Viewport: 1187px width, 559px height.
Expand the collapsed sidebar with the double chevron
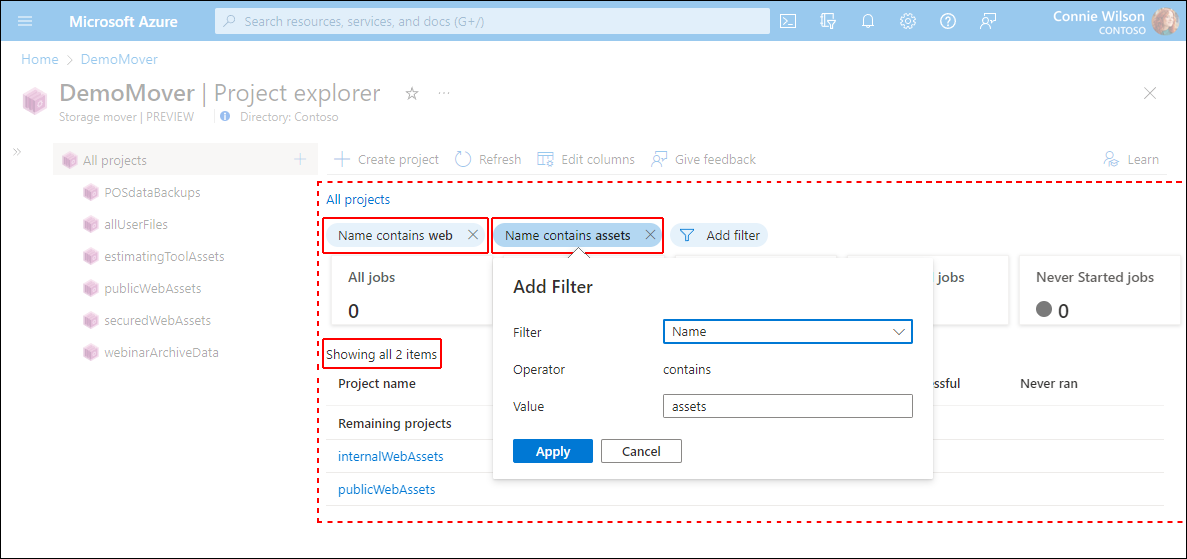coord(17,151)
